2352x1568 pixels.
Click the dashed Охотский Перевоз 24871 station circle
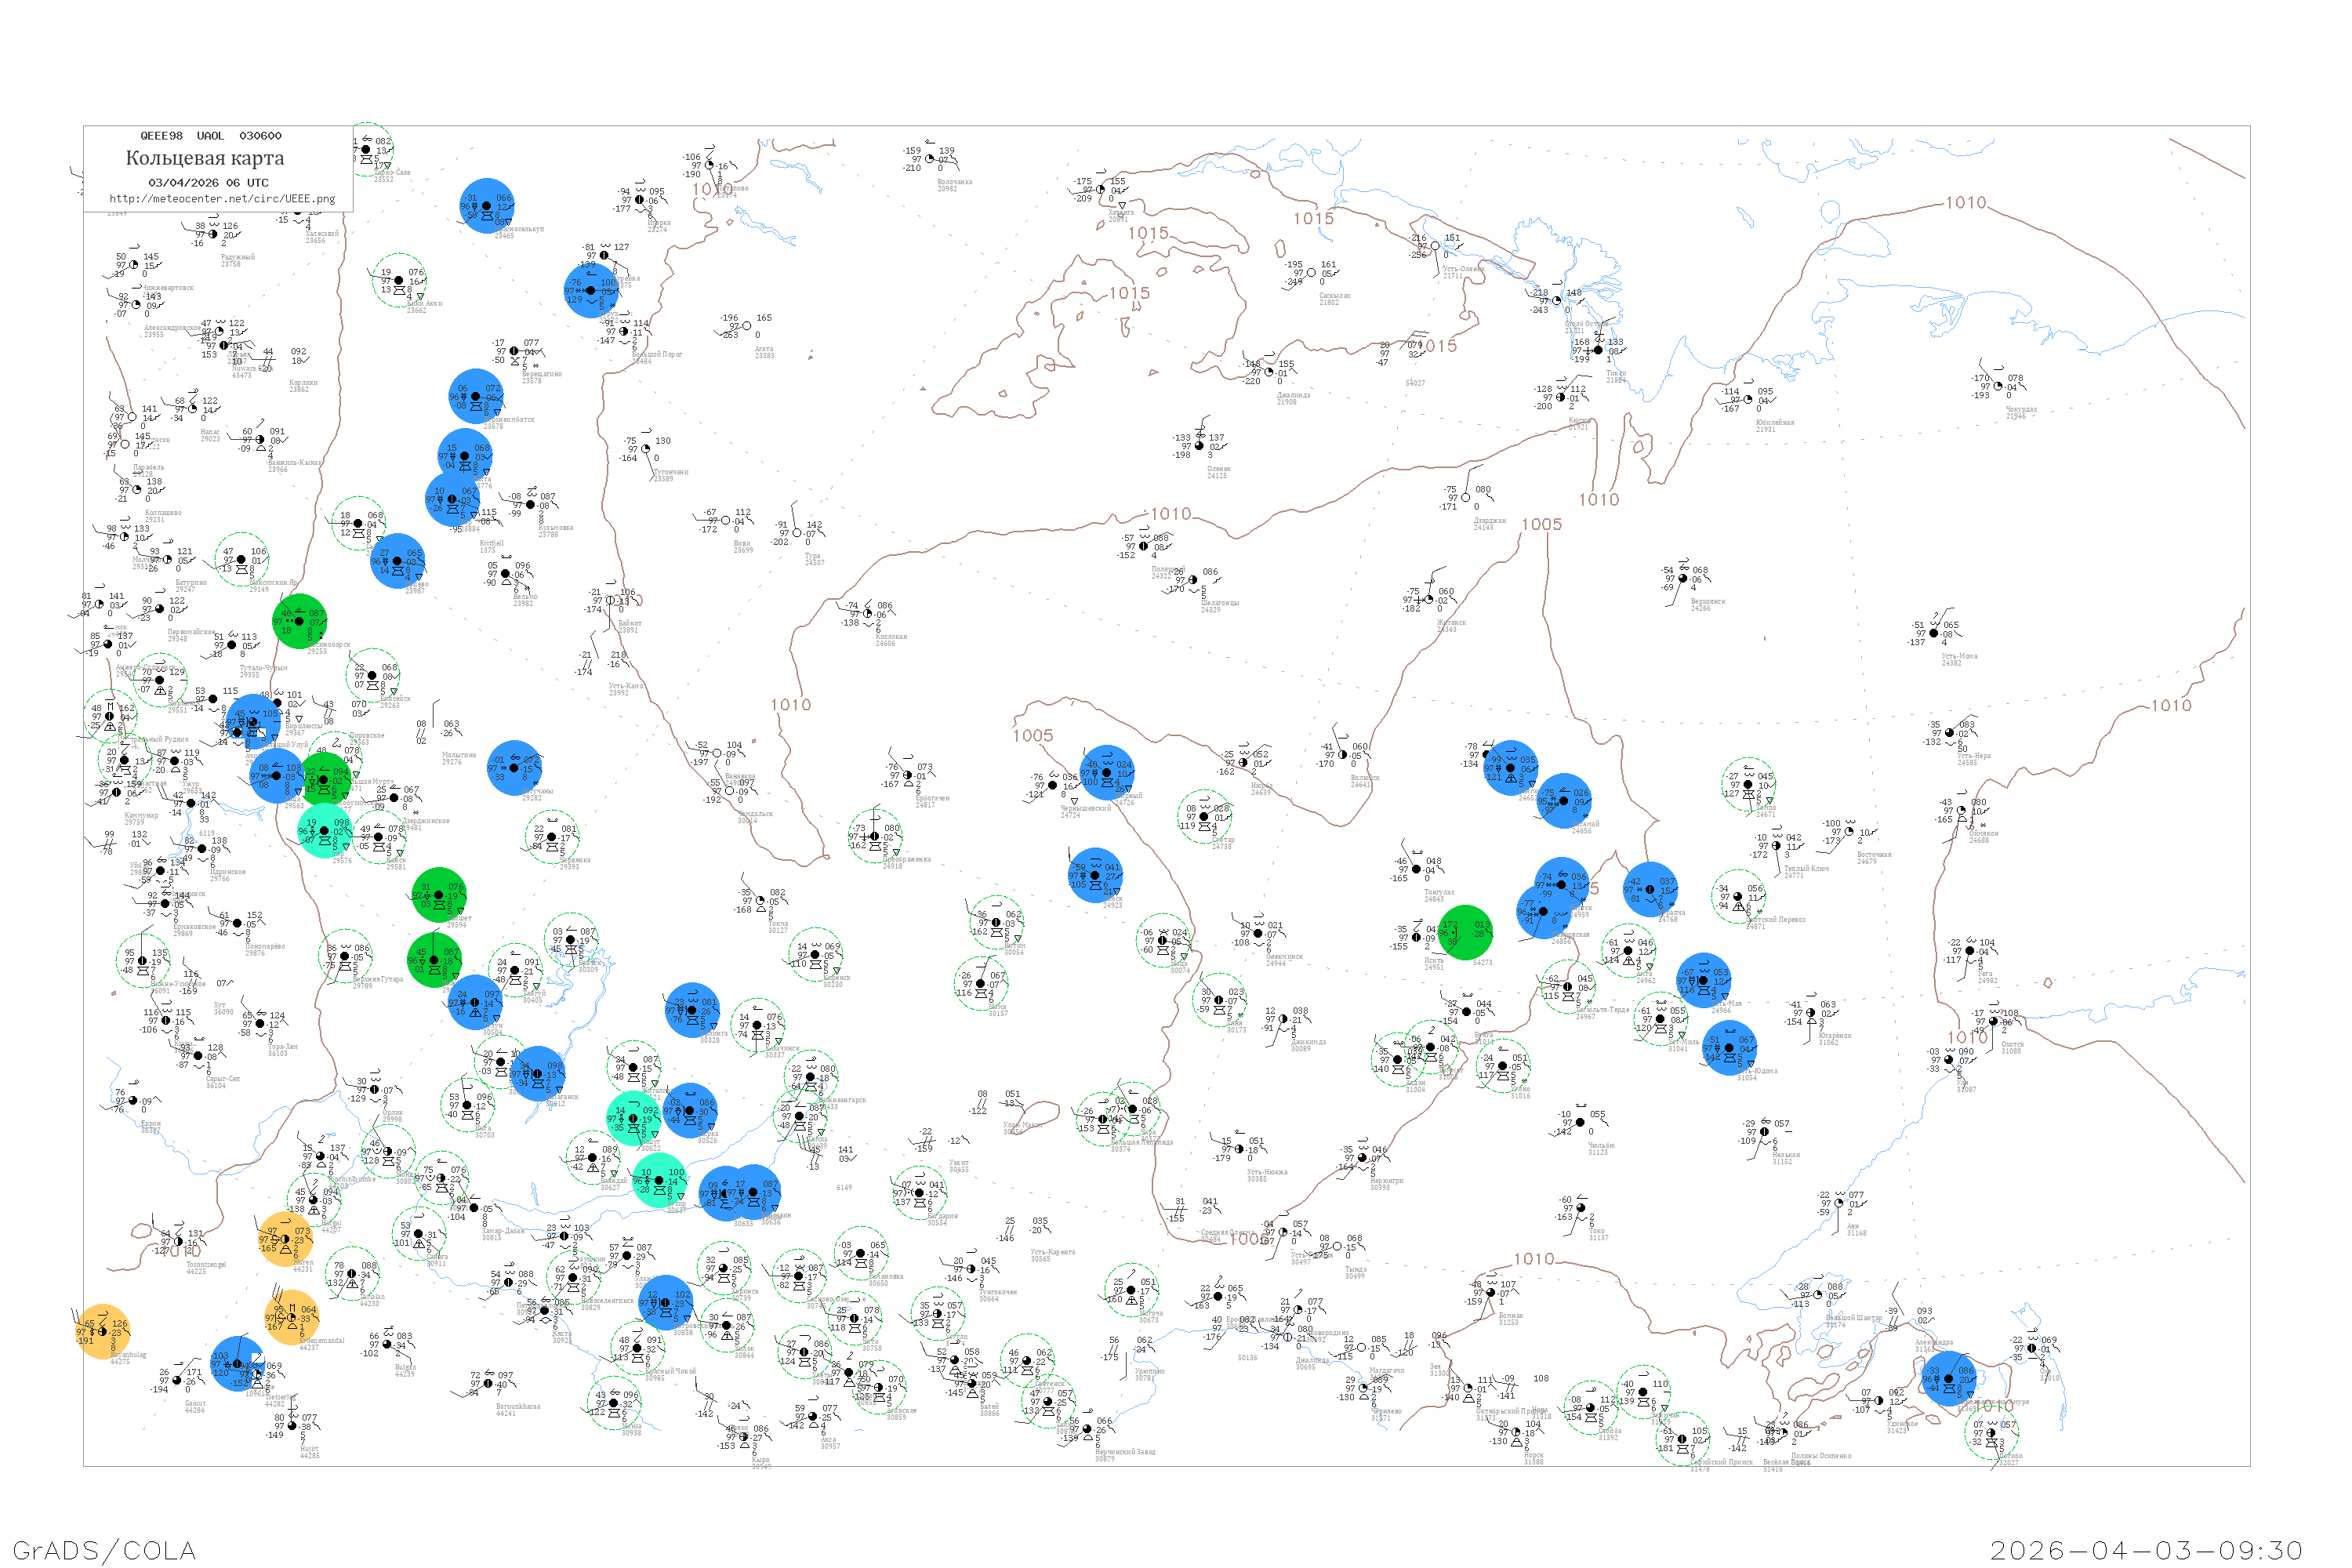1738,897
